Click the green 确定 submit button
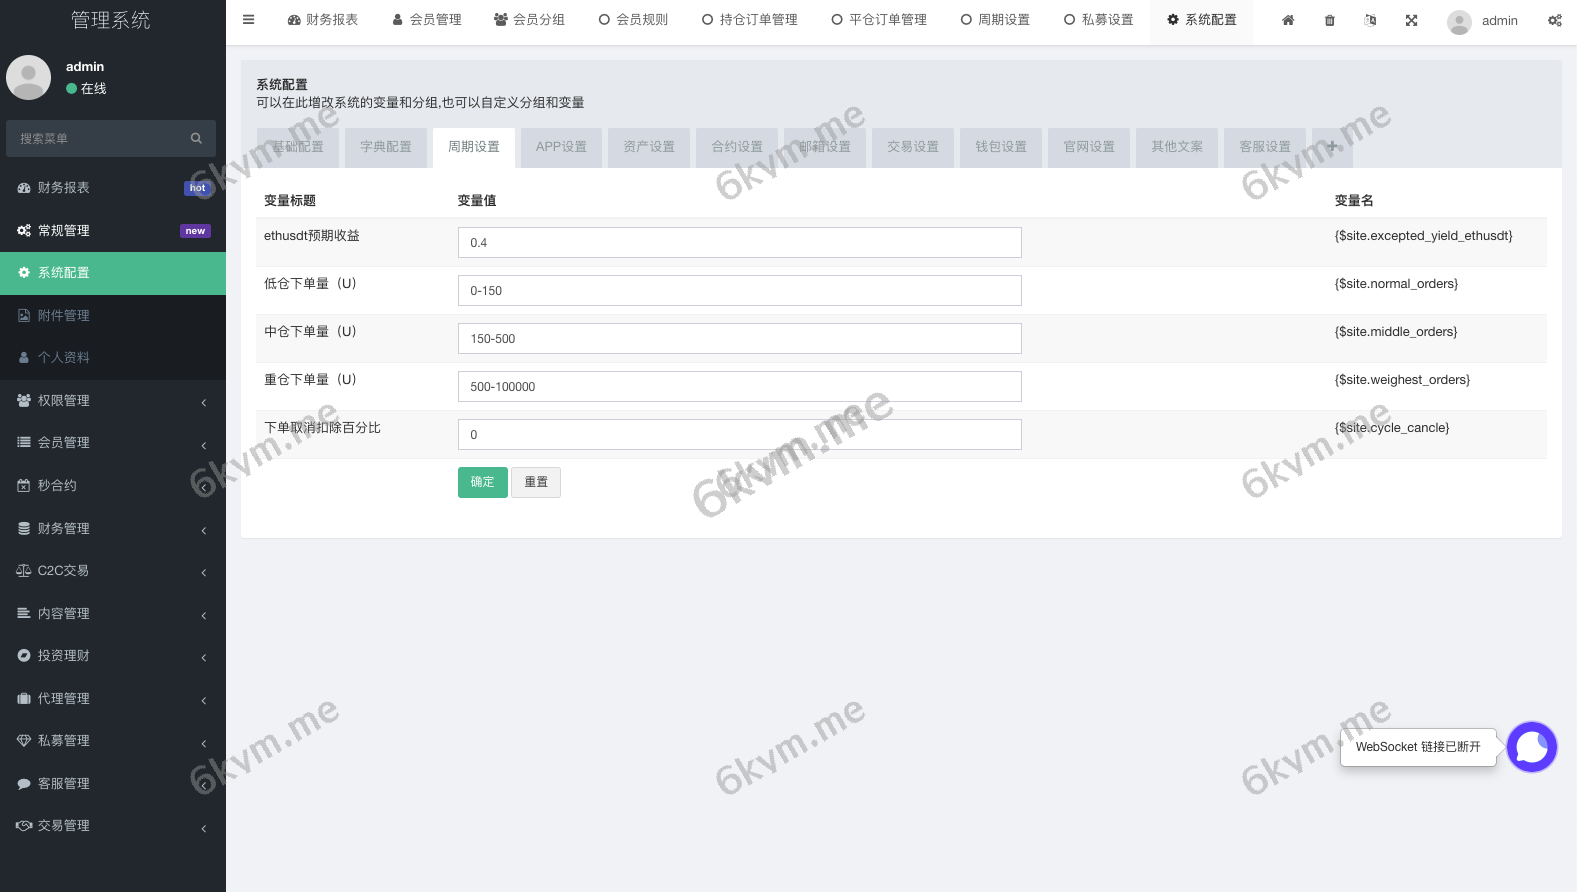This screenshot has height=892, width=1577. point(482,482)
